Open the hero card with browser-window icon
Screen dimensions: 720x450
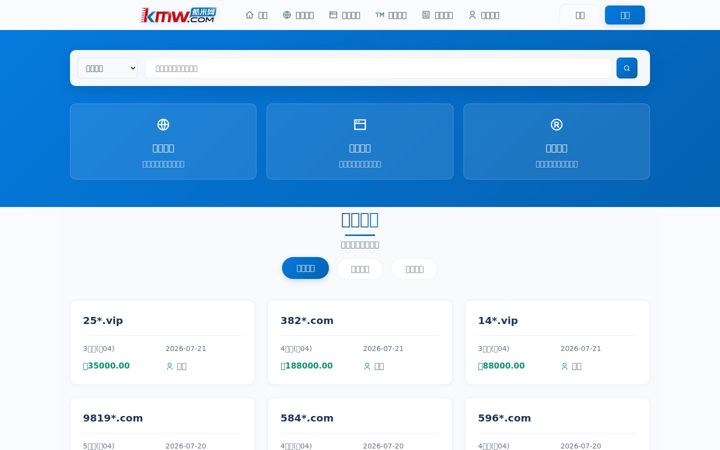point(360,141)
